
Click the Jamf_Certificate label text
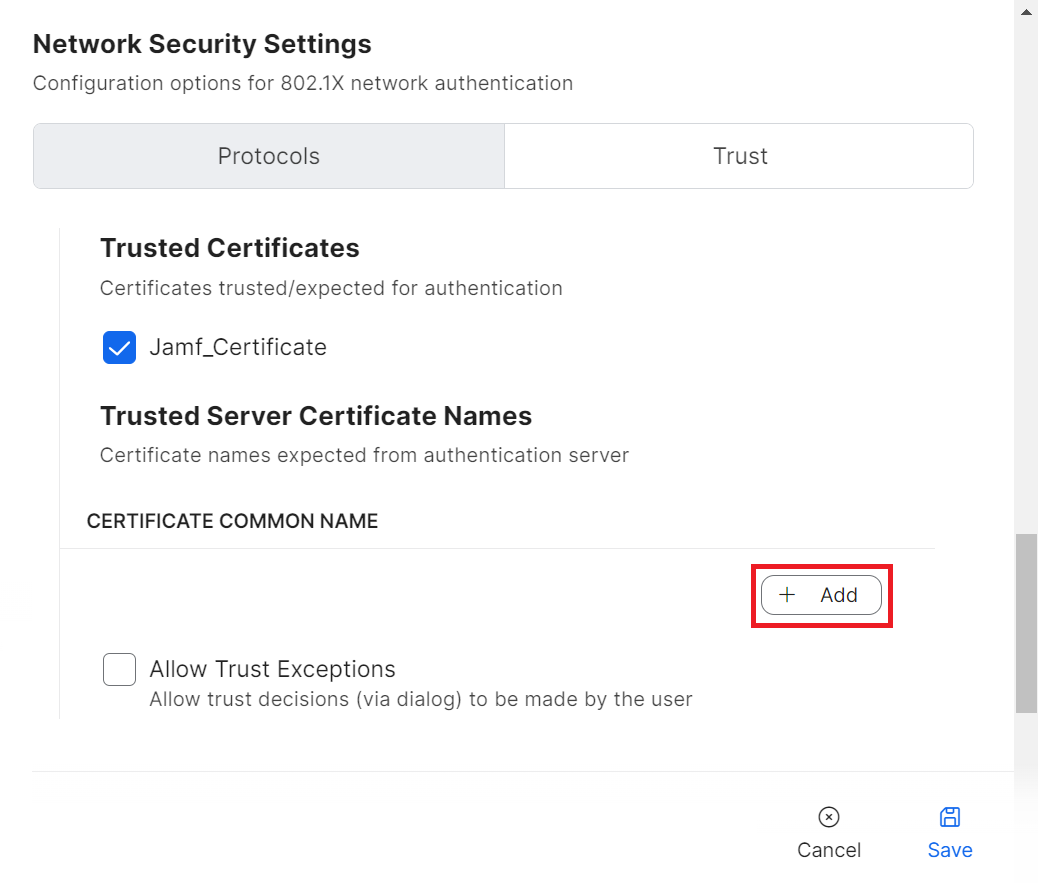[x=238, y=348]
